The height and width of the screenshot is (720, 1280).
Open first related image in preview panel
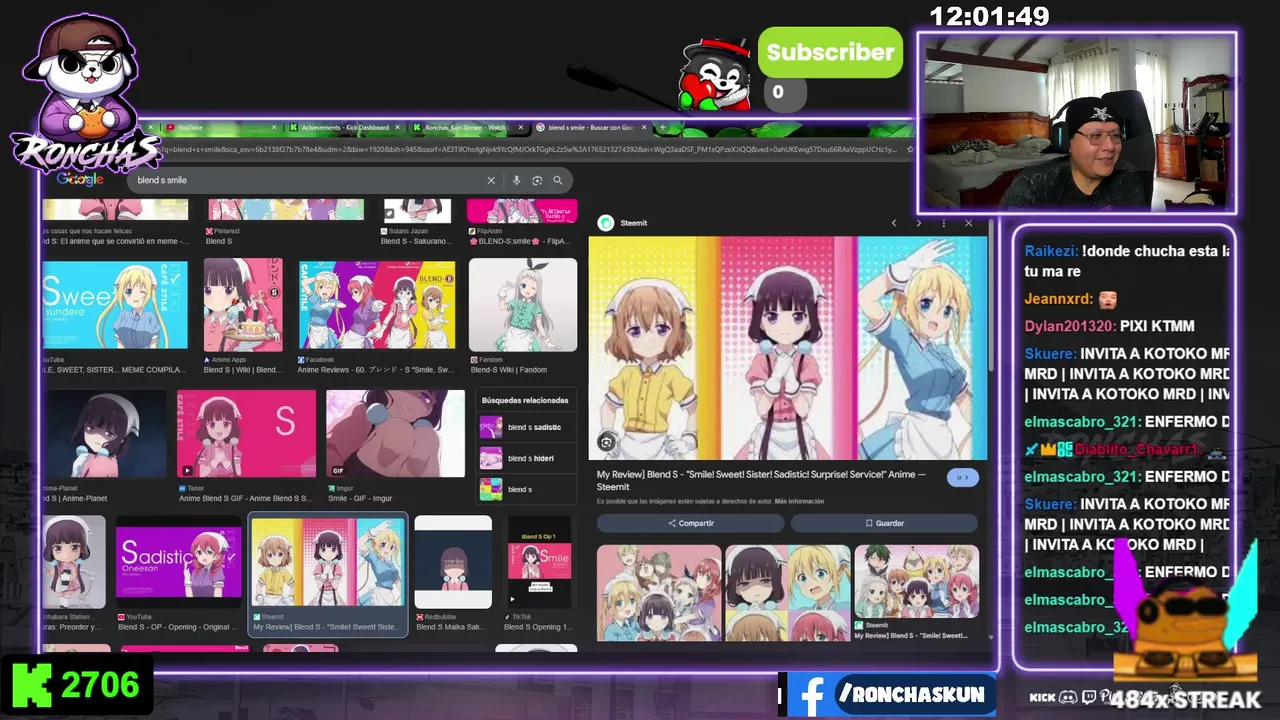(x=659, y=592)
